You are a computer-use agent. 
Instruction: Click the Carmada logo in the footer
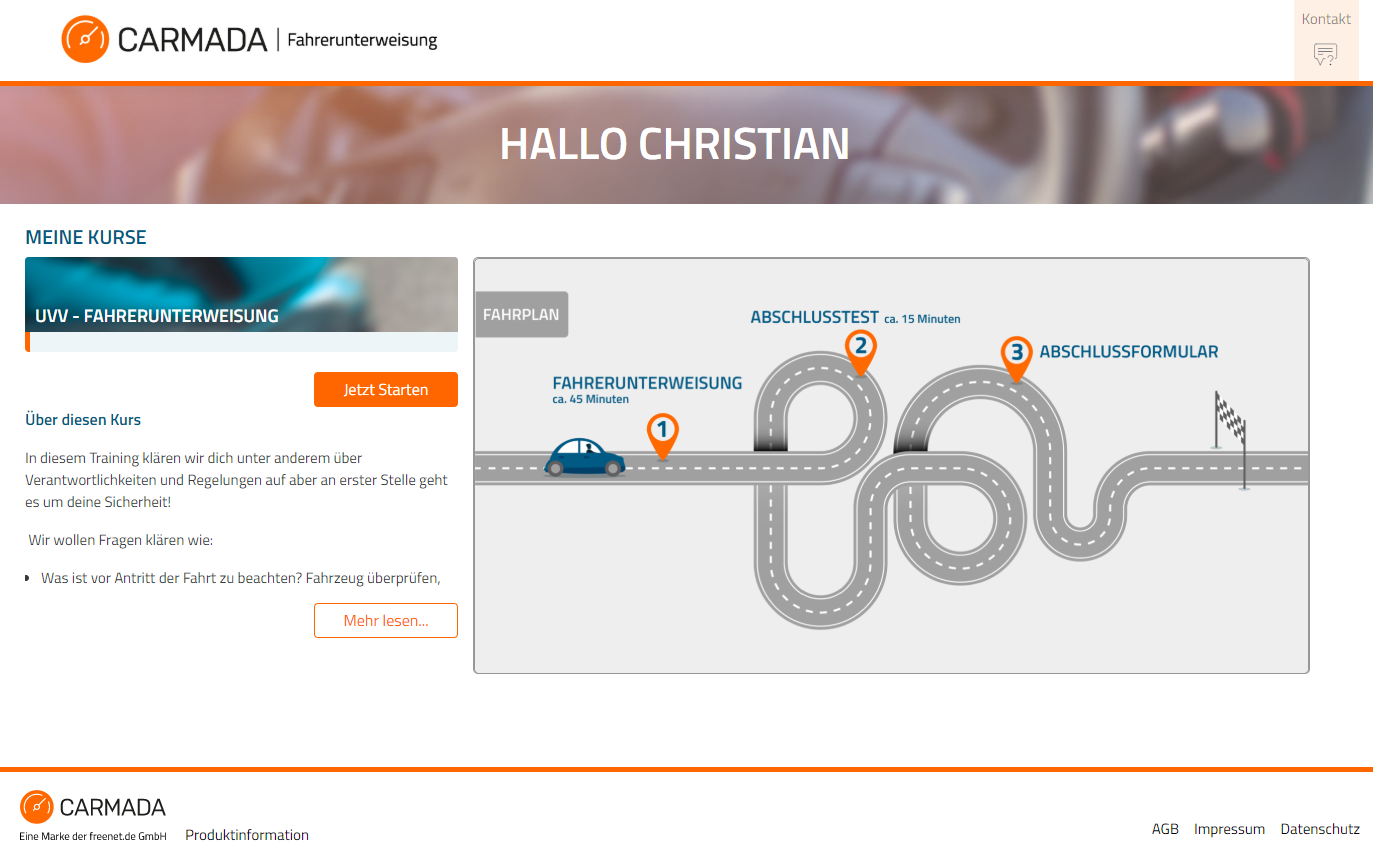(93, 807)
